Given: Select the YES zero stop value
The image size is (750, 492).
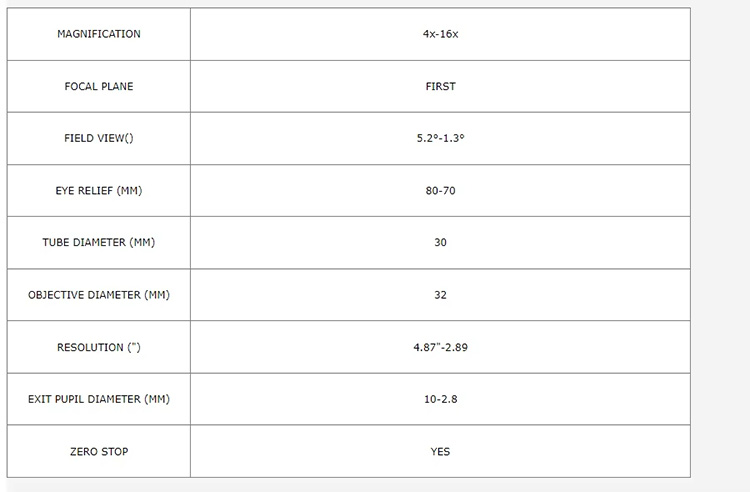Looking at the screenshot, I should pyautogui.click(x=440, y=451).
